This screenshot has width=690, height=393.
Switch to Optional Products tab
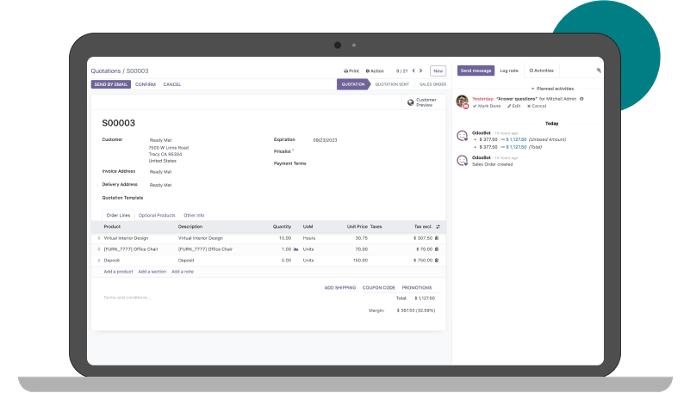coord(157,215)
